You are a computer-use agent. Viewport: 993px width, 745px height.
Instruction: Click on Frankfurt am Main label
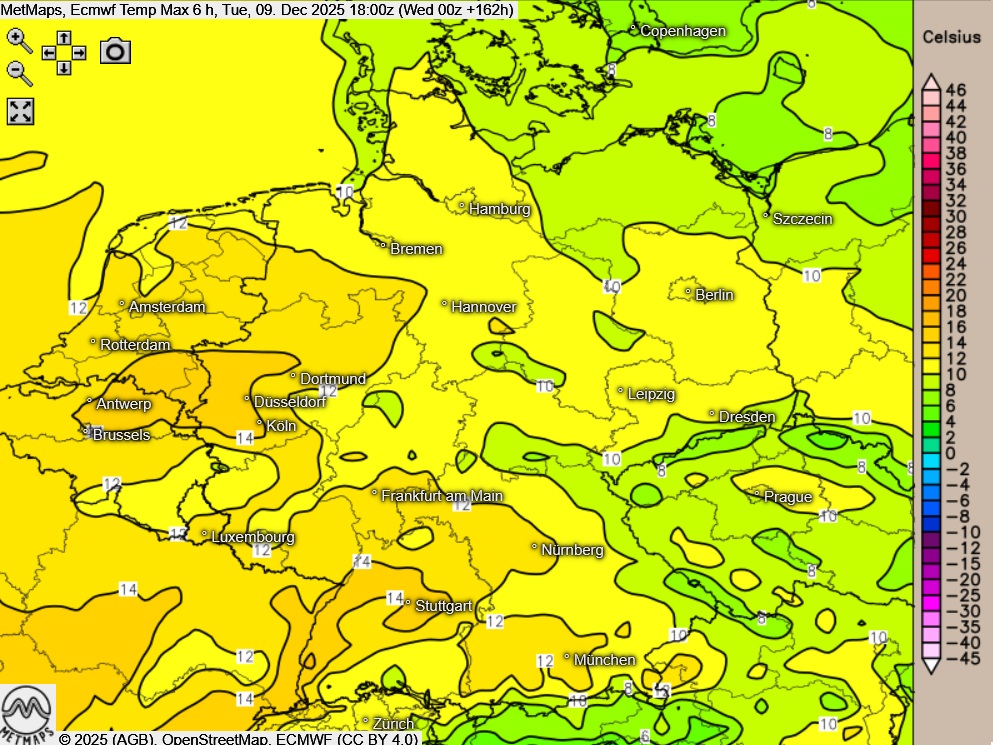pos(442,496)
